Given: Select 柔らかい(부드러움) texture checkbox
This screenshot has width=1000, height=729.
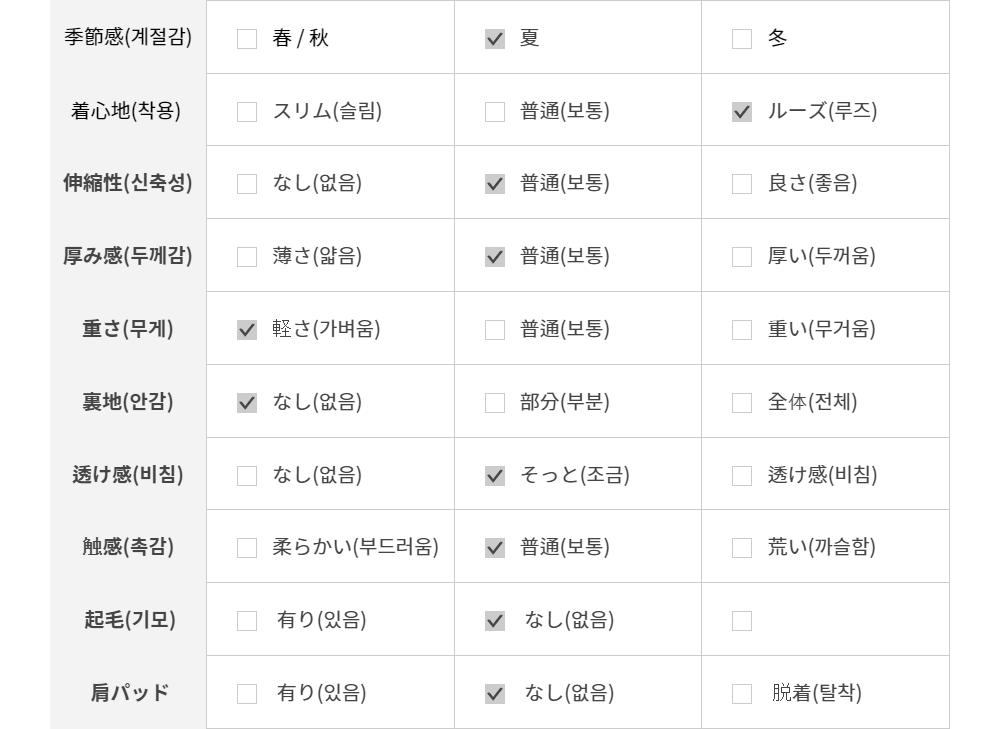Looking at the screenshot, I should point(247,548).
